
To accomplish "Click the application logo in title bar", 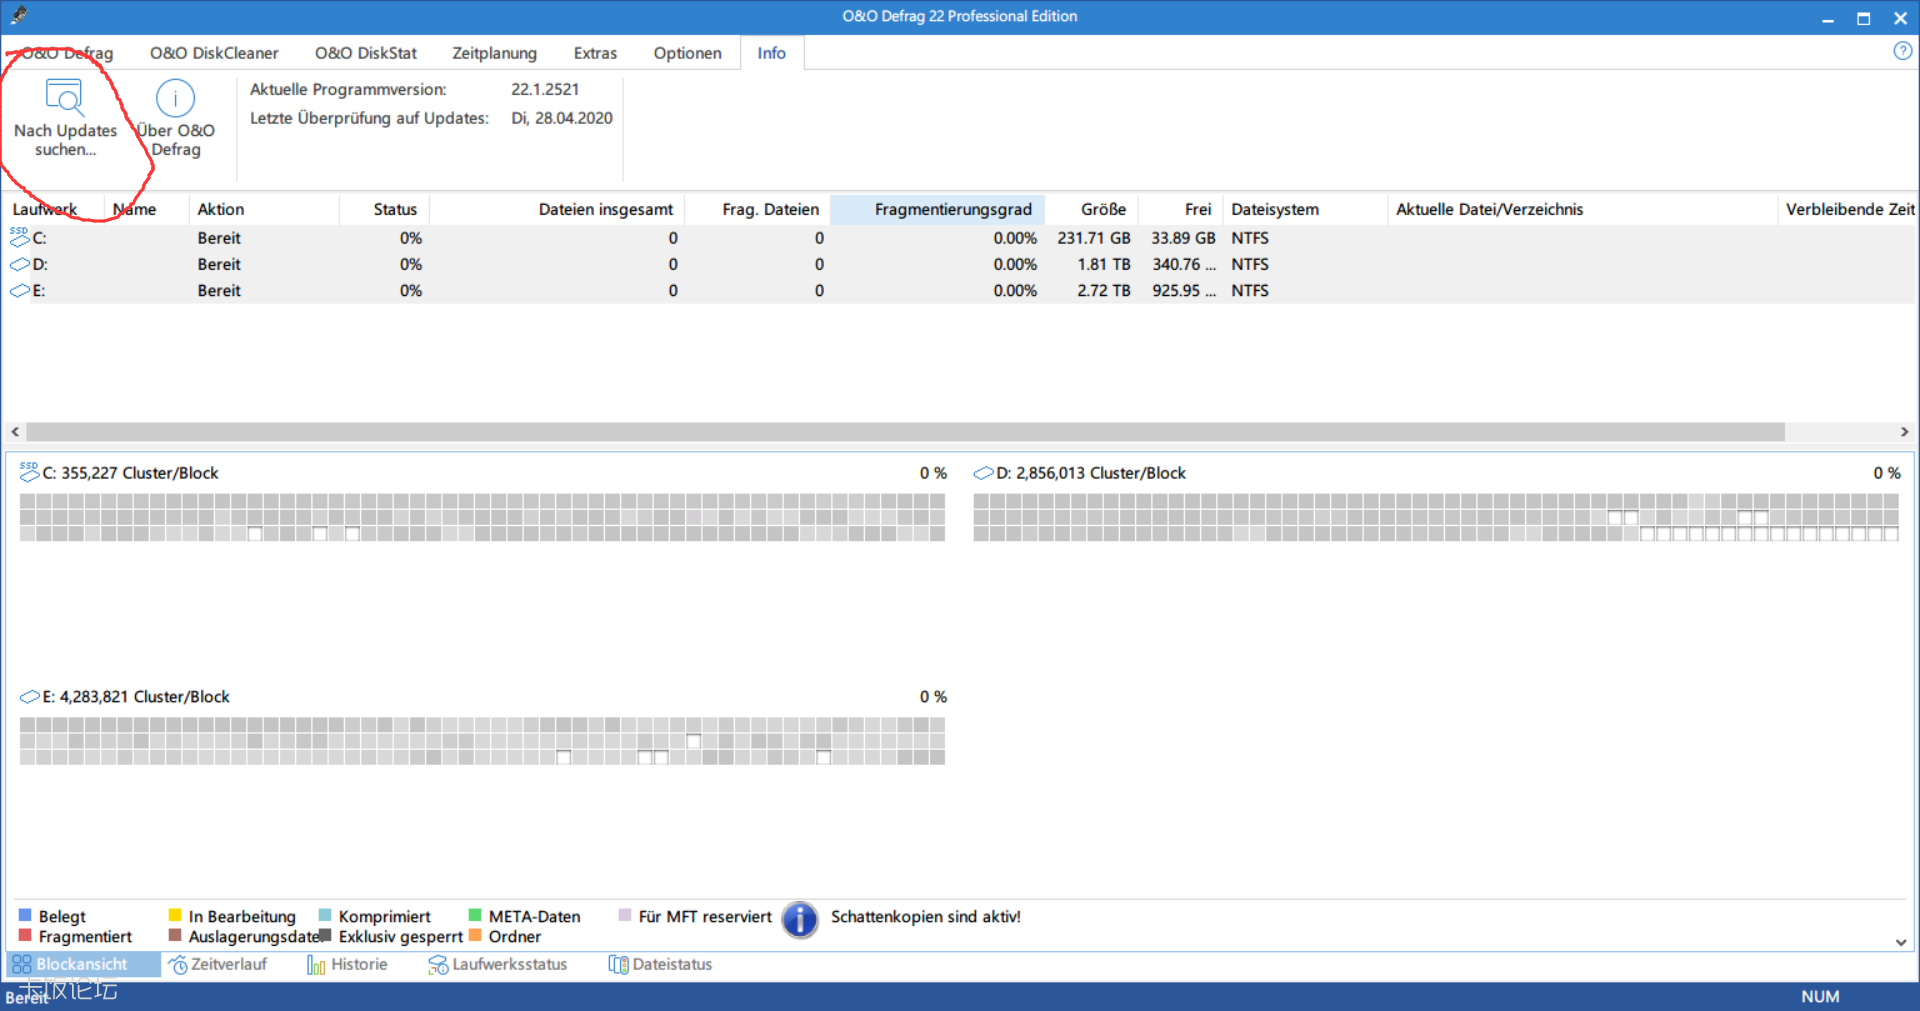I will point(18,15).
